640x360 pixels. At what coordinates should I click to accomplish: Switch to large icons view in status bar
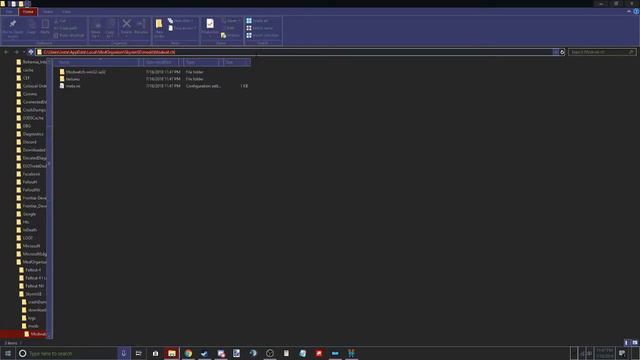[x=634, y=343]
